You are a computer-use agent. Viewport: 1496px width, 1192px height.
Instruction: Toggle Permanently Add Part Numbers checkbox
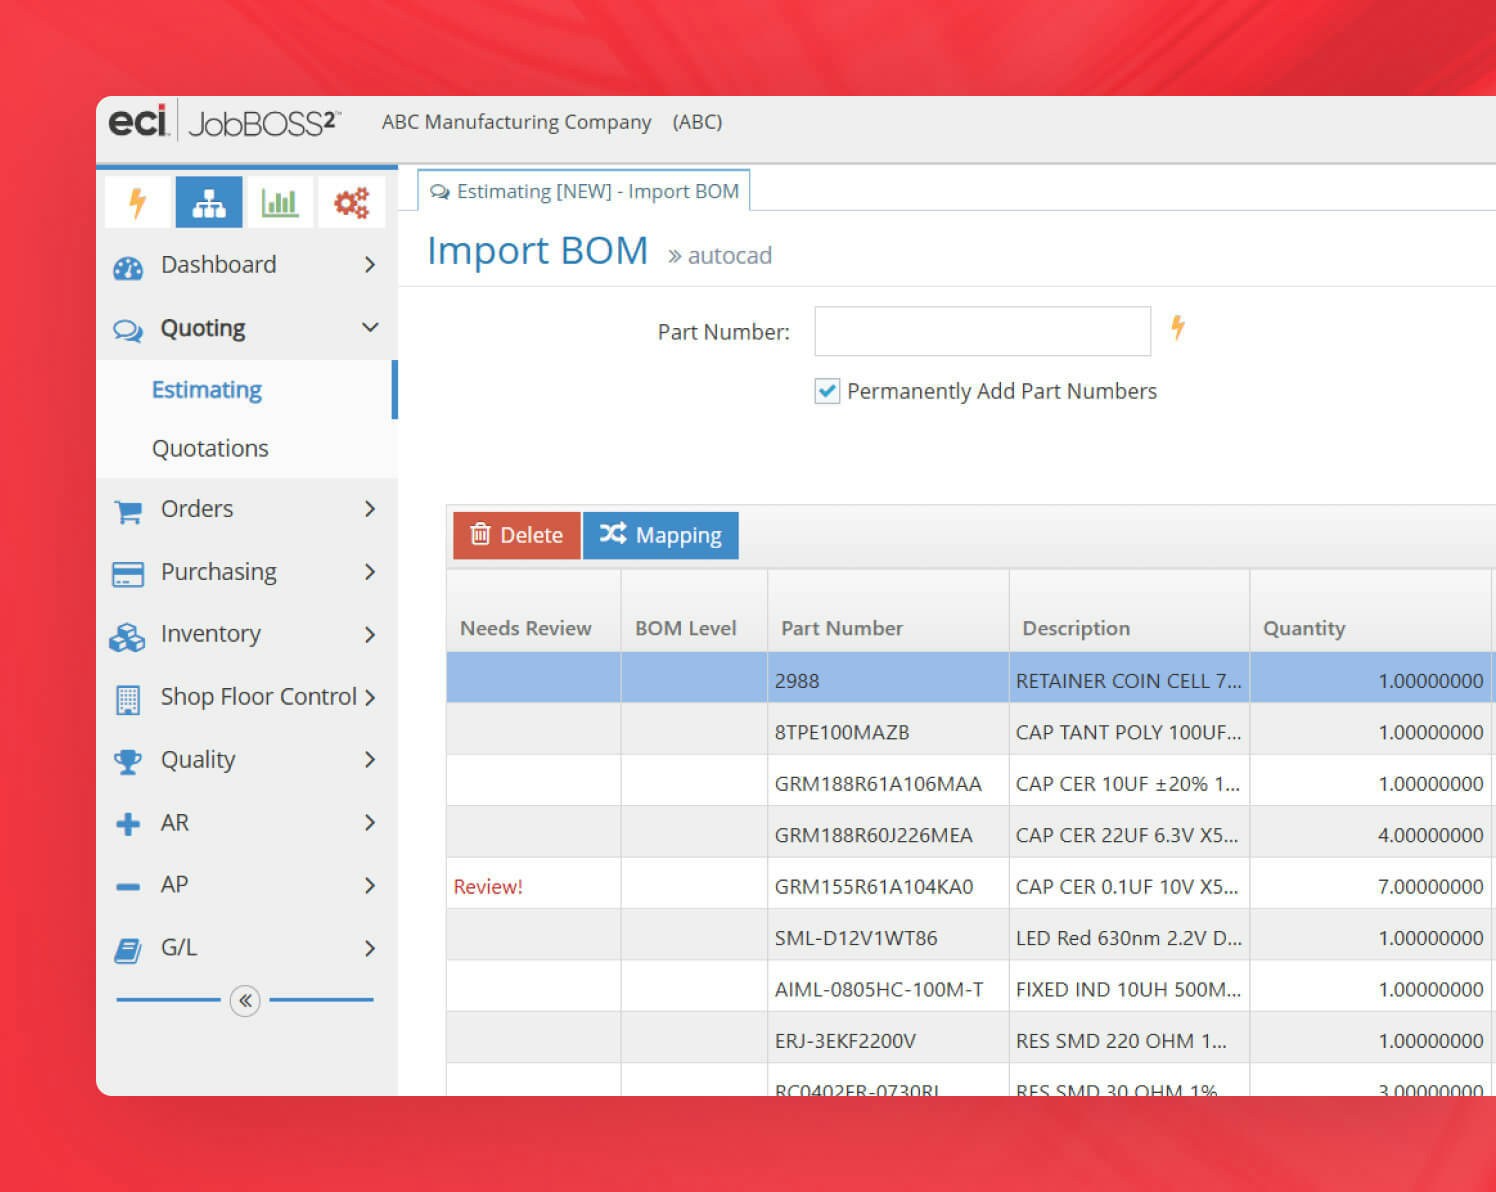[827, 391]
